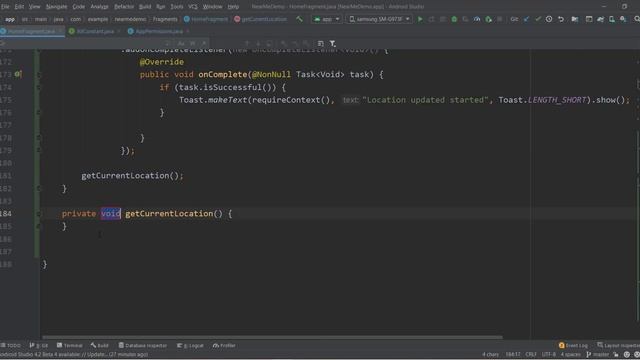Click the green Debug bug icon
This screenshot has width=640, height=360.
(x=454, y=19)
